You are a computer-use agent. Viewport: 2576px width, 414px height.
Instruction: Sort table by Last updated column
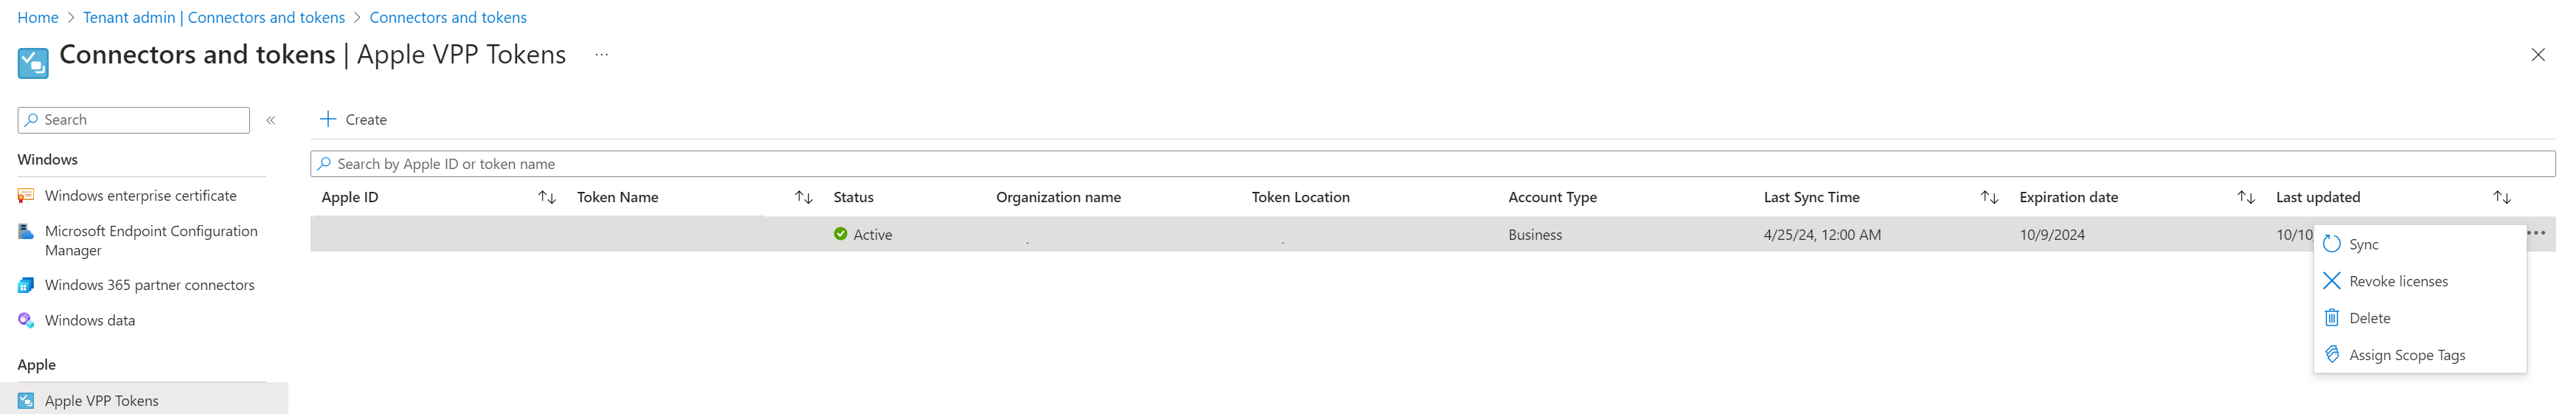click(x=2501, y=197)
